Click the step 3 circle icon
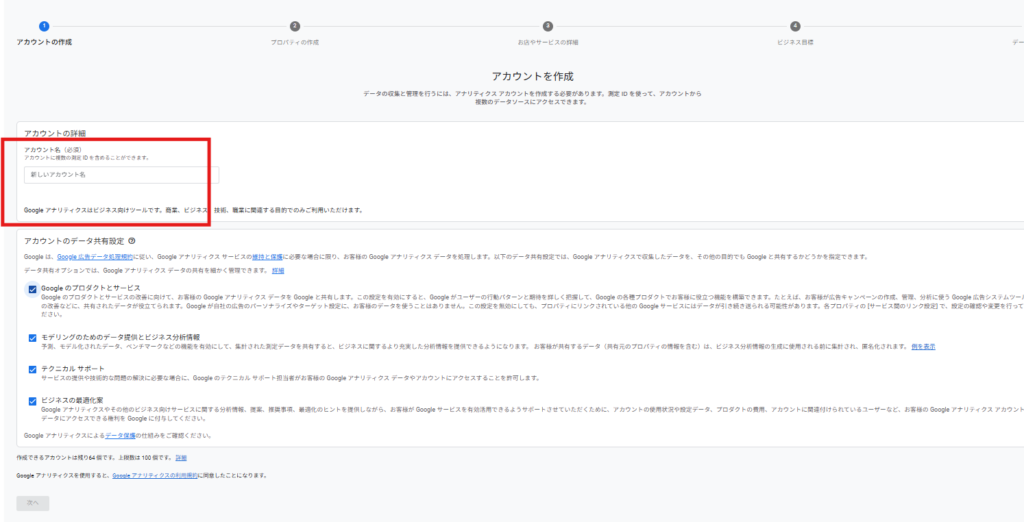This screenshot has width=1024, height=522. tap(547, 26)
